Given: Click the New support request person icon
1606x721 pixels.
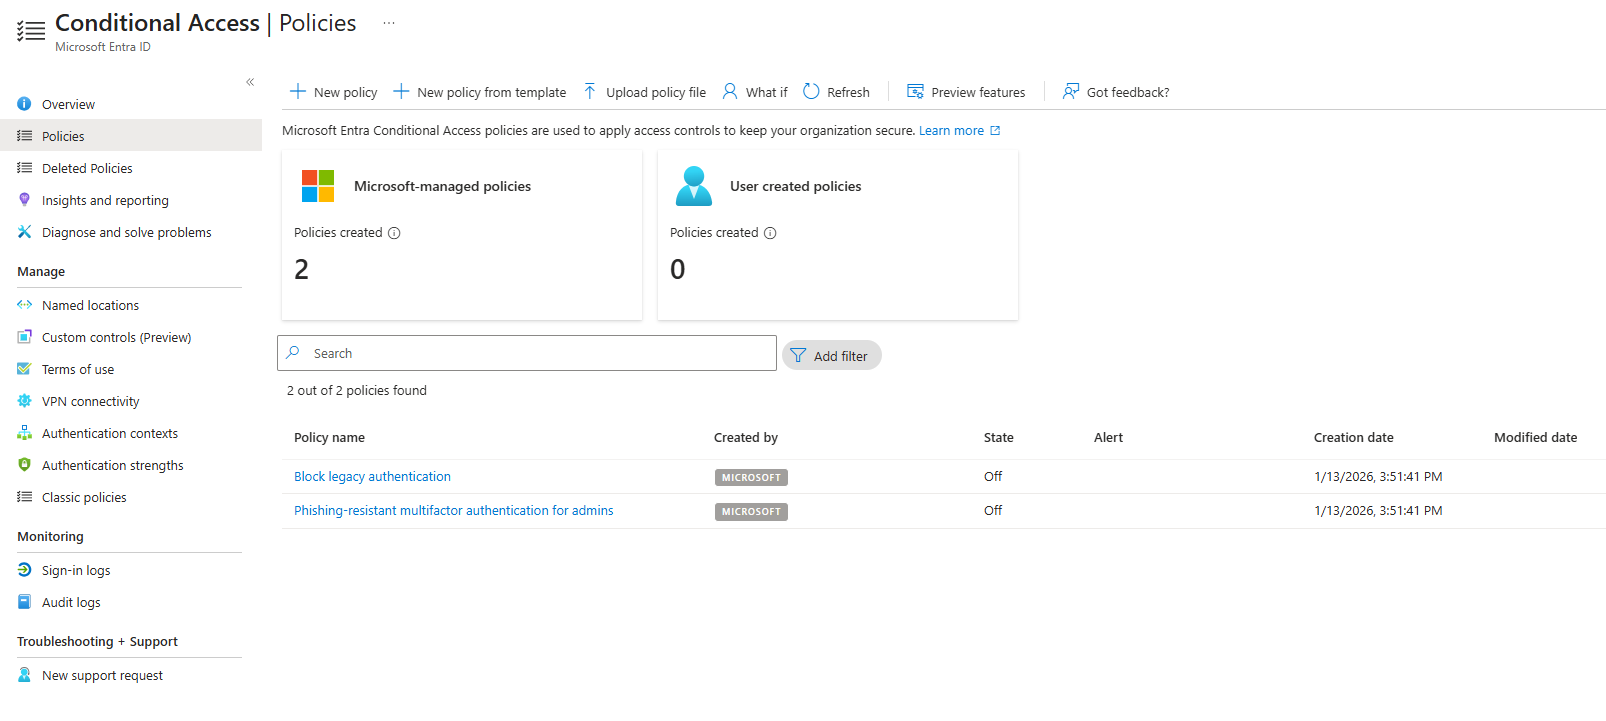Looking at the screenshot, I should (x=24, y=675).
